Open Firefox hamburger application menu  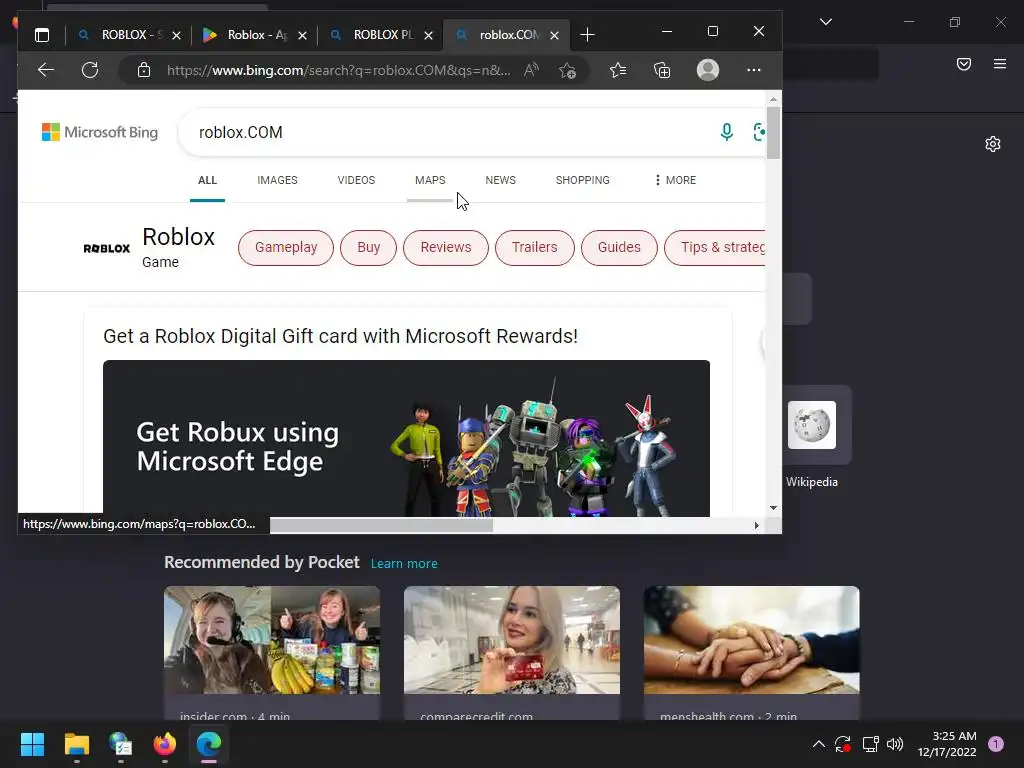(1000, 63)
